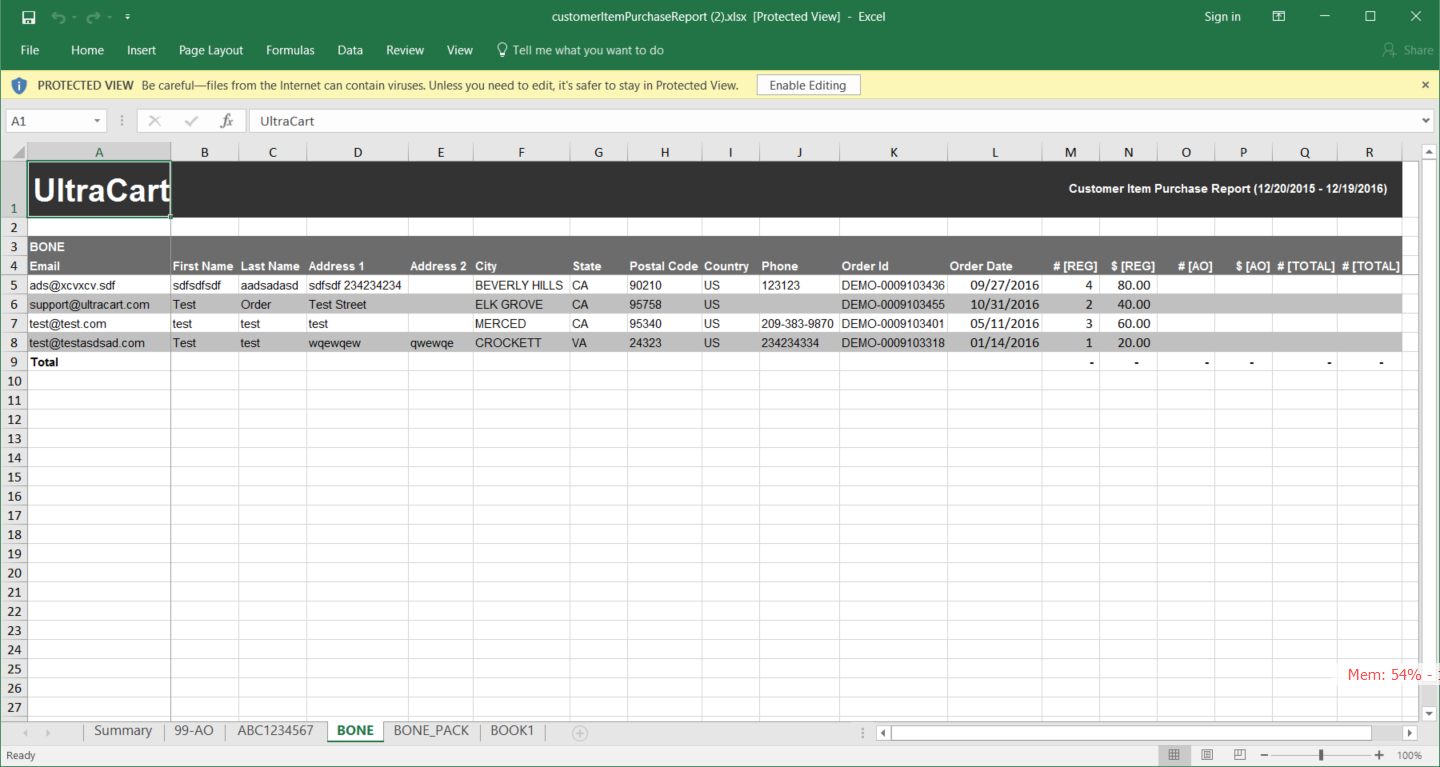Open the View ribbon tab
This screenshot has height=767, width=1440.
(x=460, y=50)
